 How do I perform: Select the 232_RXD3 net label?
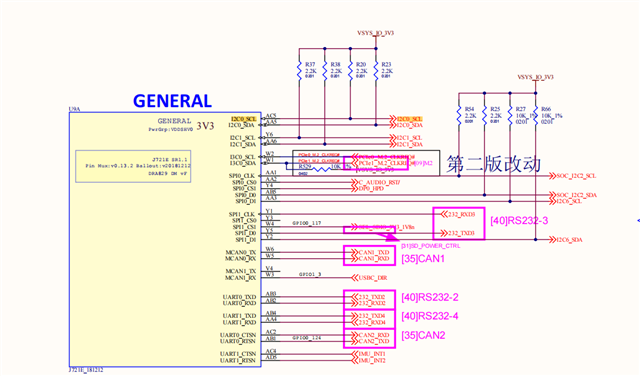click(x=461, y=214)
